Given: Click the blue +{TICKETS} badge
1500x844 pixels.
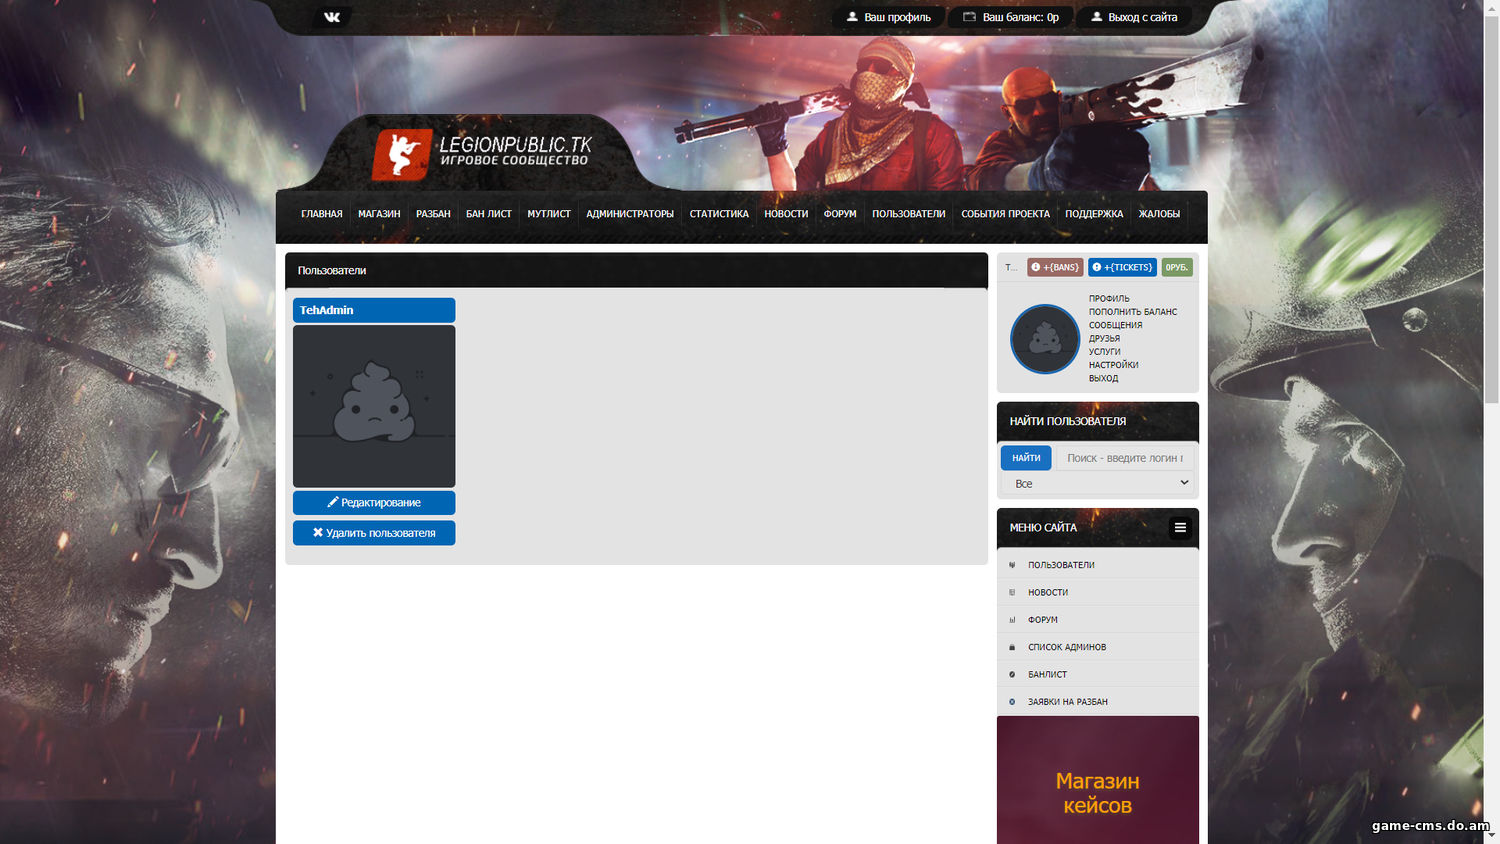Looking at the screenshot, I should [x=1122, y=267].
